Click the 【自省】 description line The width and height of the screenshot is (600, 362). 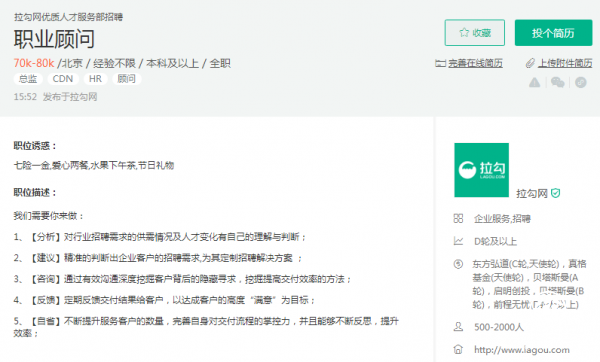coord(206,327)
